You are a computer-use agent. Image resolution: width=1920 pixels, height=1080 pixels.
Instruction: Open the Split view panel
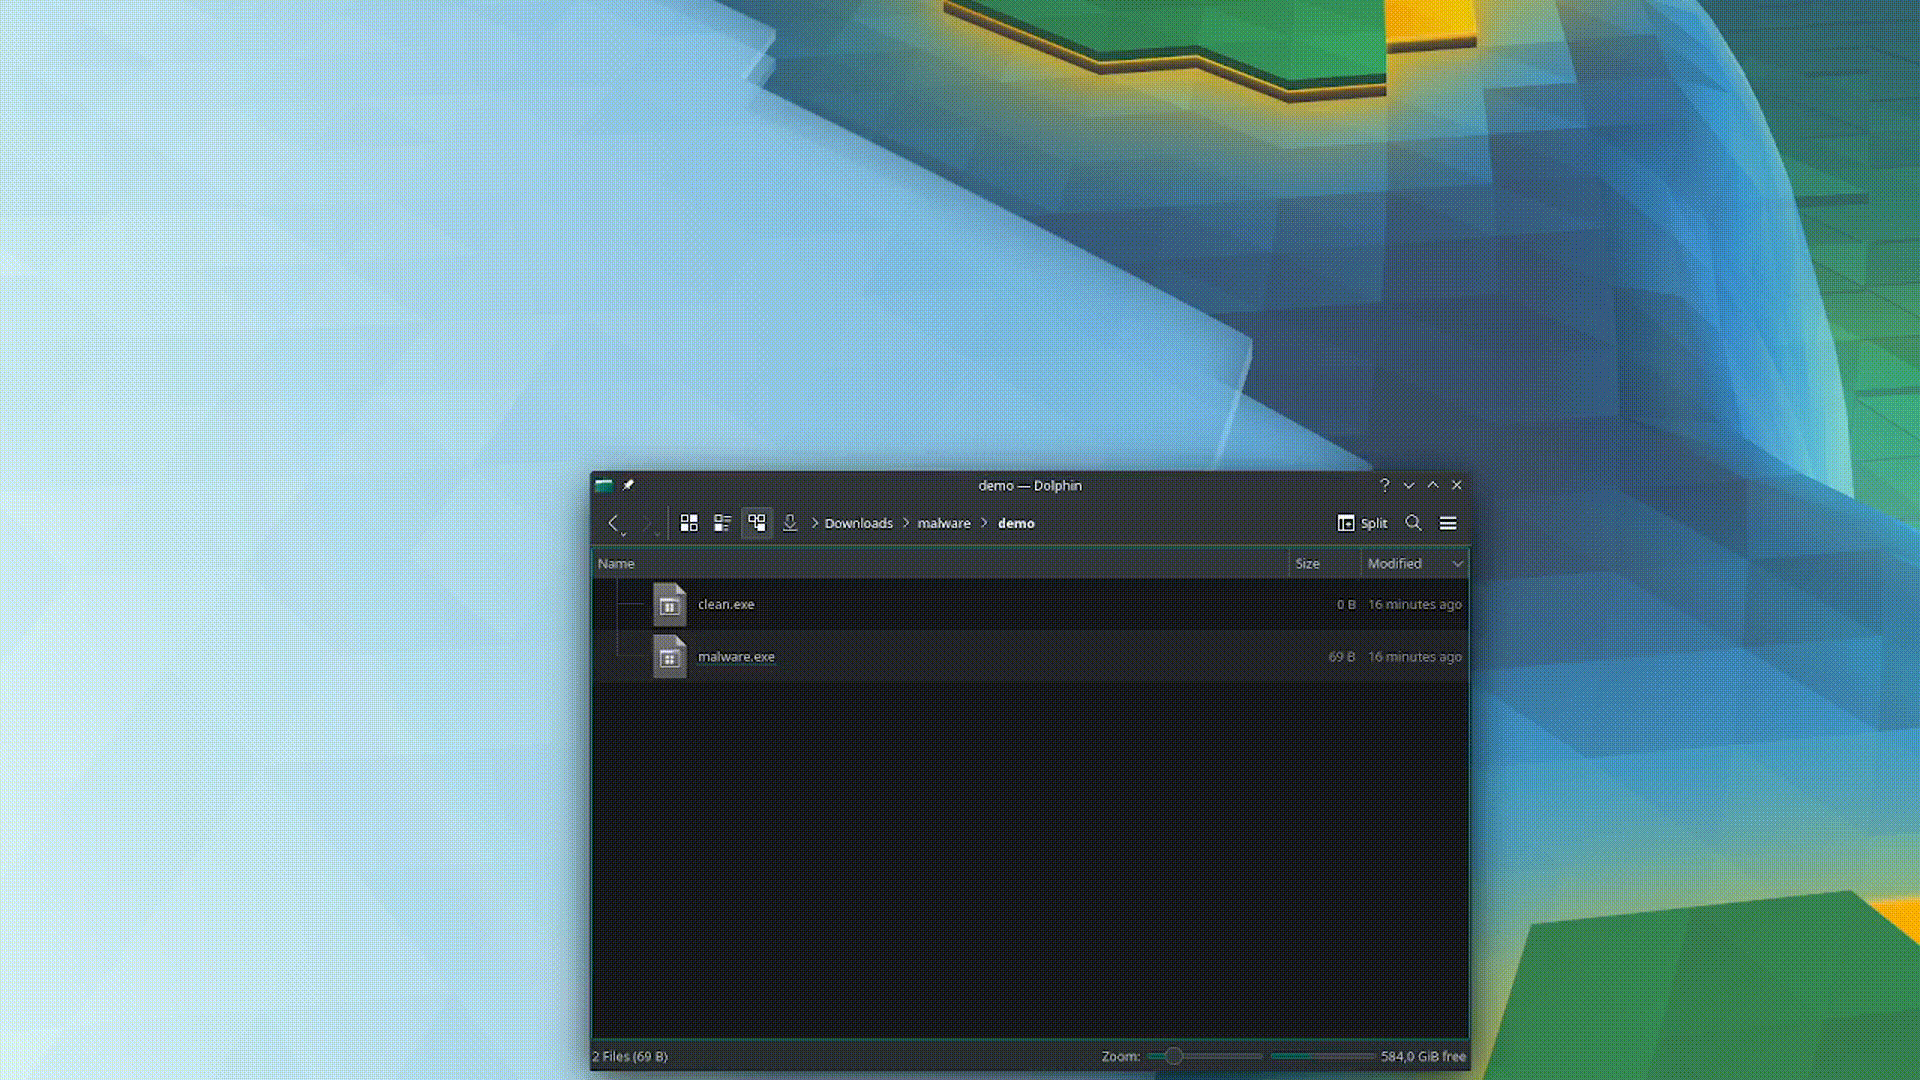click(1362, 522)
